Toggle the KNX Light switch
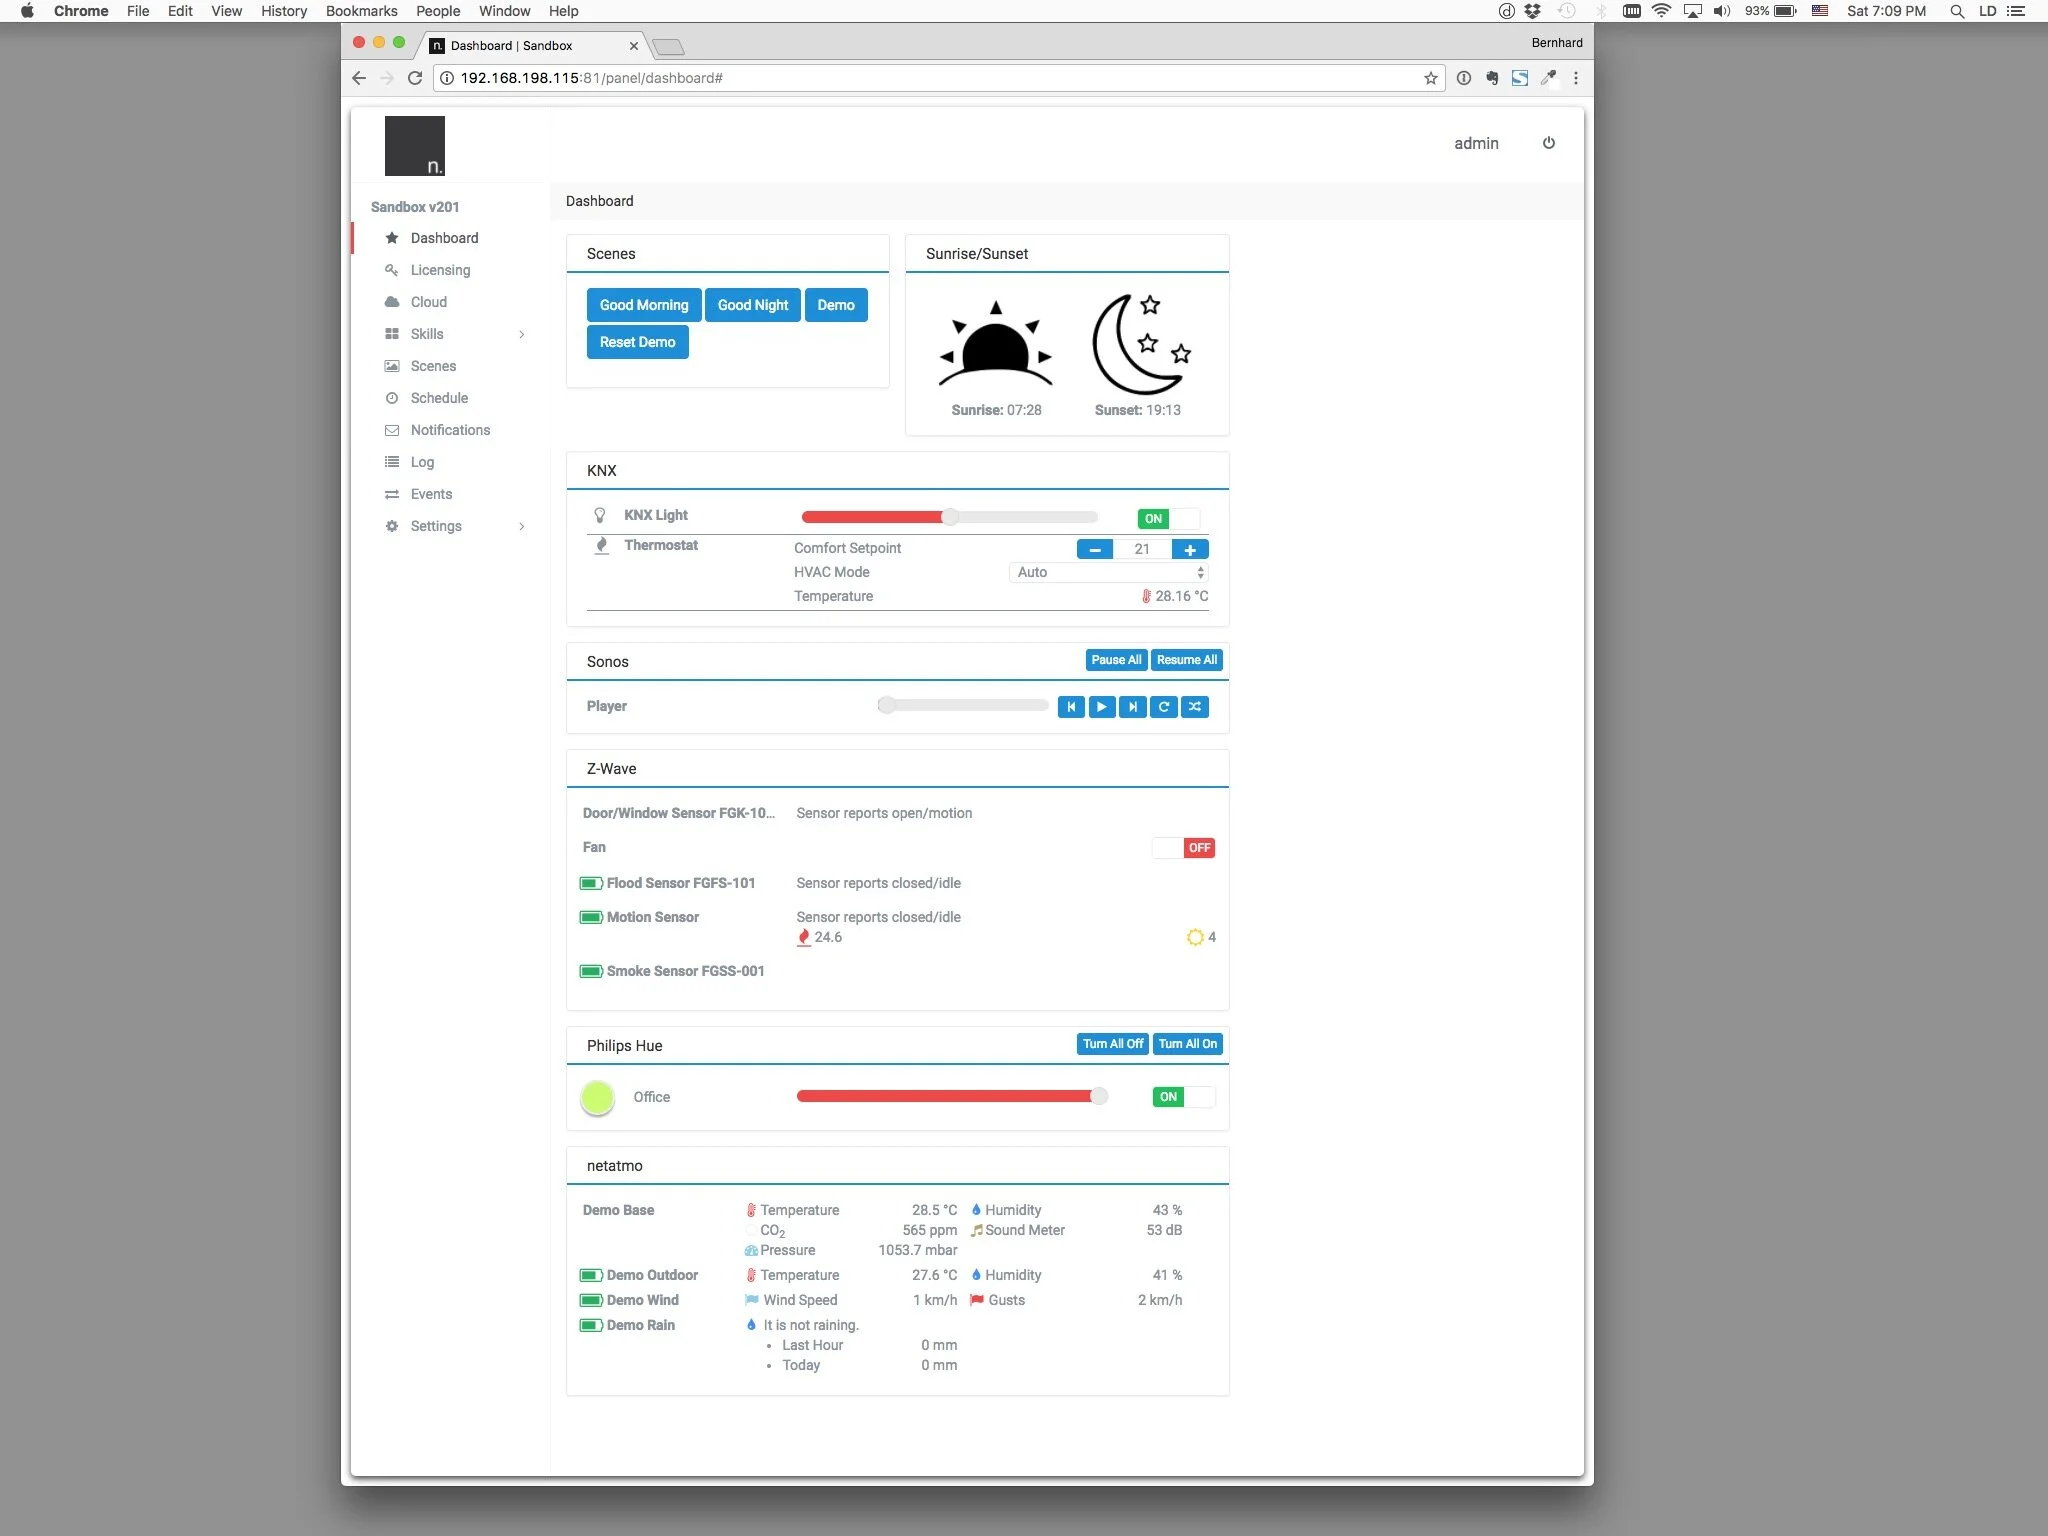 pos(1168,518)
